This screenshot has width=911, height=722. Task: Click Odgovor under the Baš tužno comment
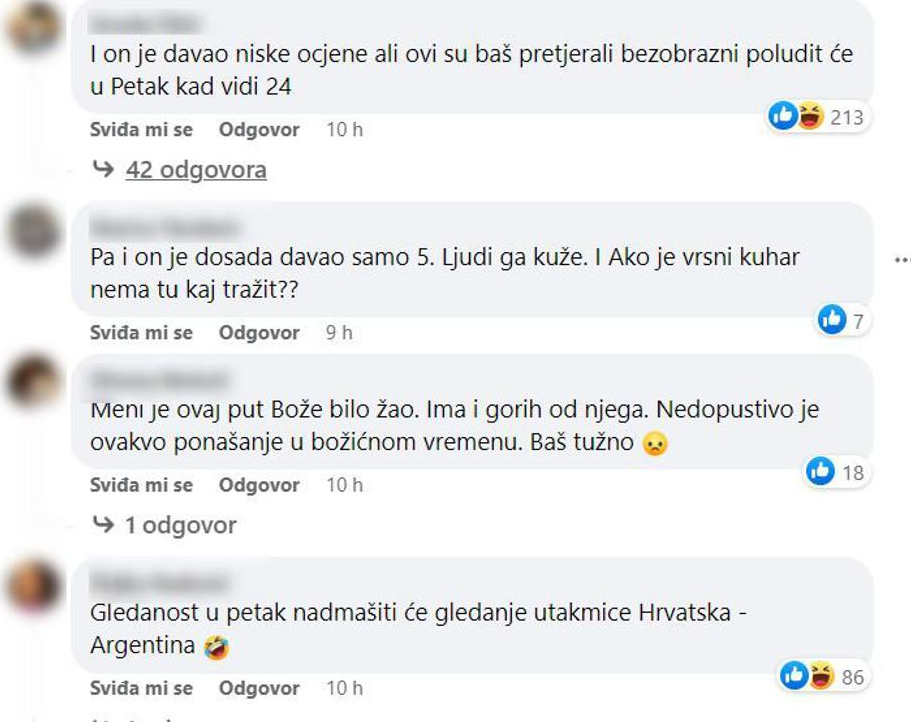pos(259,485)
